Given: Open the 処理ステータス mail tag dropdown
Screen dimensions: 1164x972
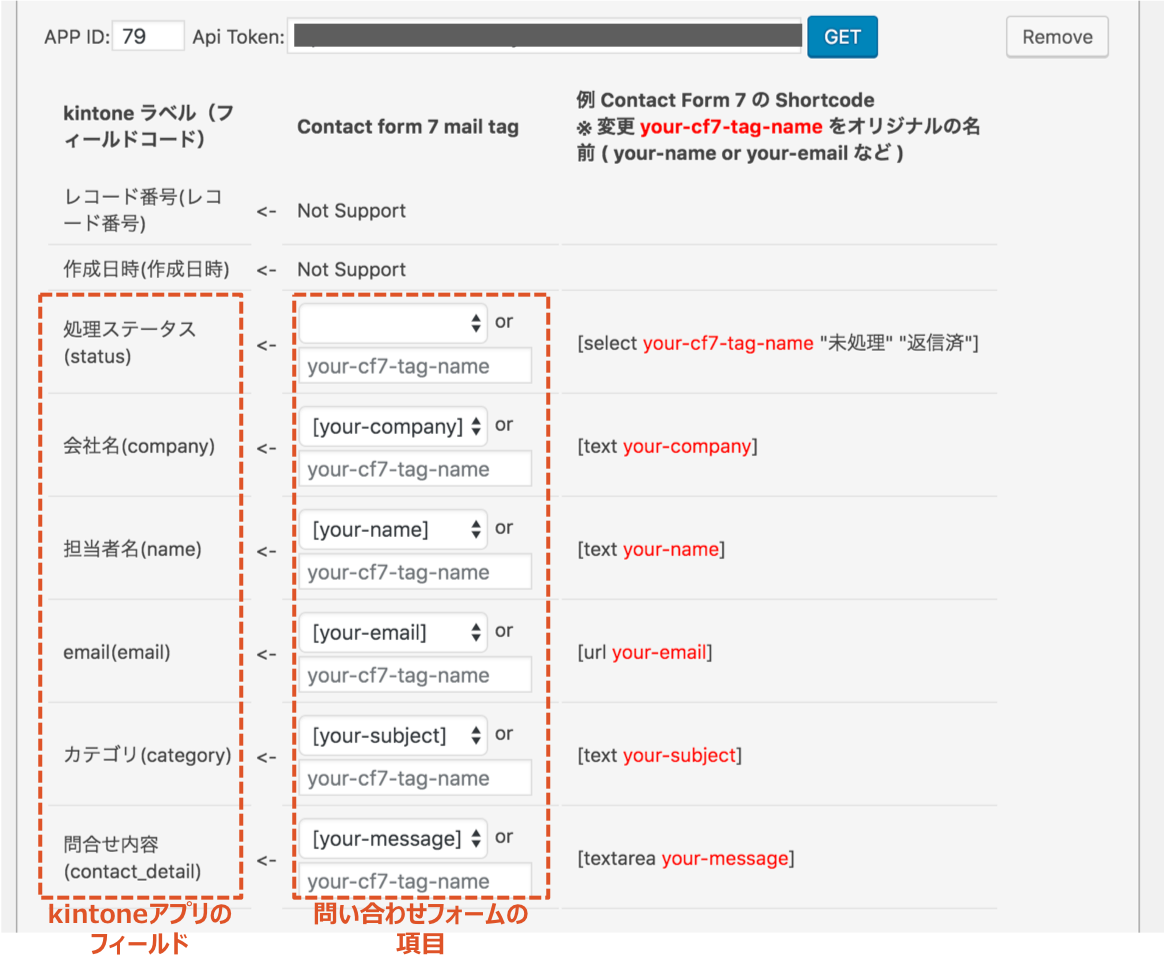Looking at the screenshot, I should click(392, 322).
